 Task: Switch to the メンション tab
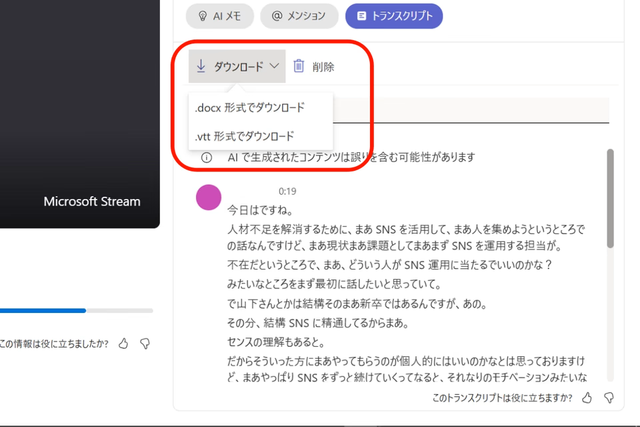click(299, 16)
